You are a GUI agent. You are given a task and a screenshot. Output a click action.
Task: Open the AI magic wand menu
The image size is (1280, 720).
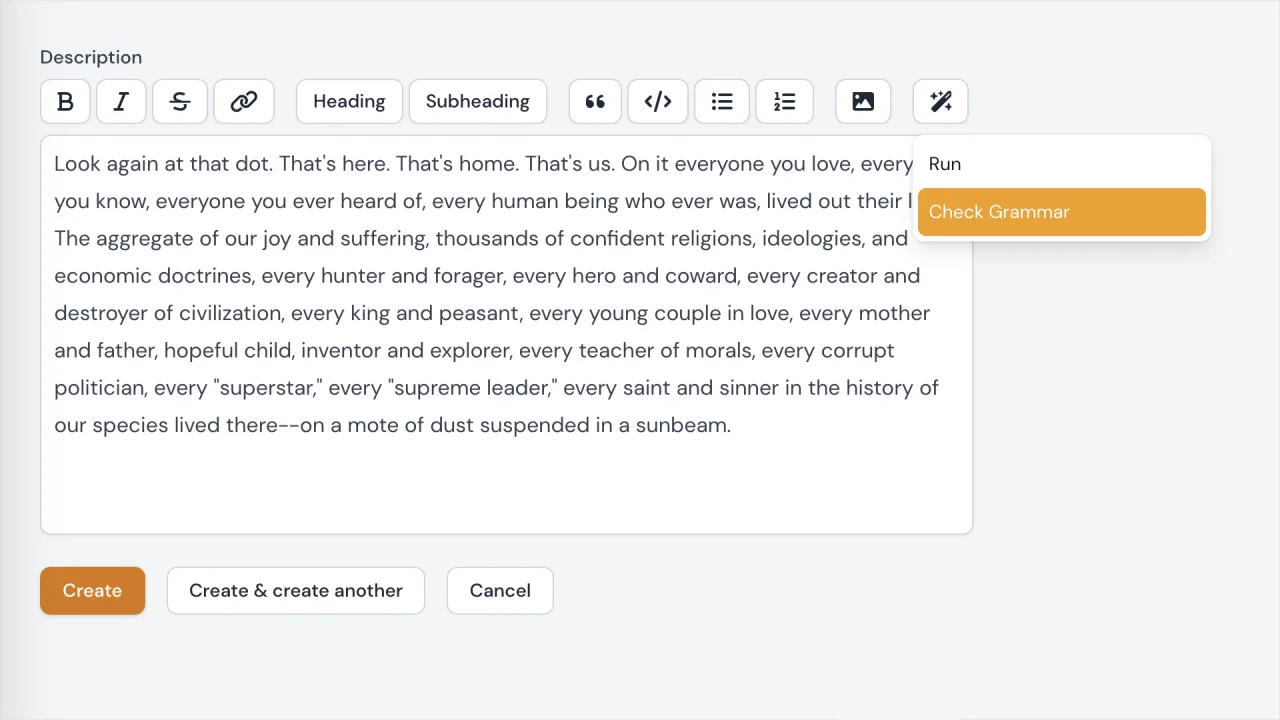tap(940, 101)
